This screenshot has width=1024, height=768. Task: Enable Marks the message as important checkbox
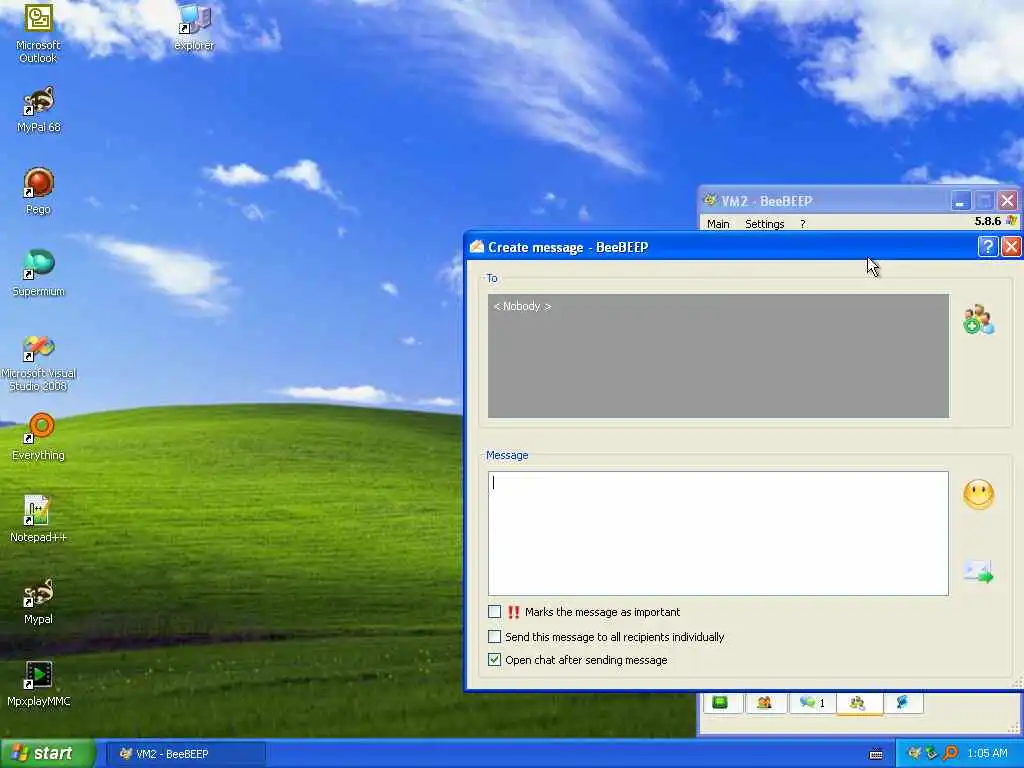[494, 612]
